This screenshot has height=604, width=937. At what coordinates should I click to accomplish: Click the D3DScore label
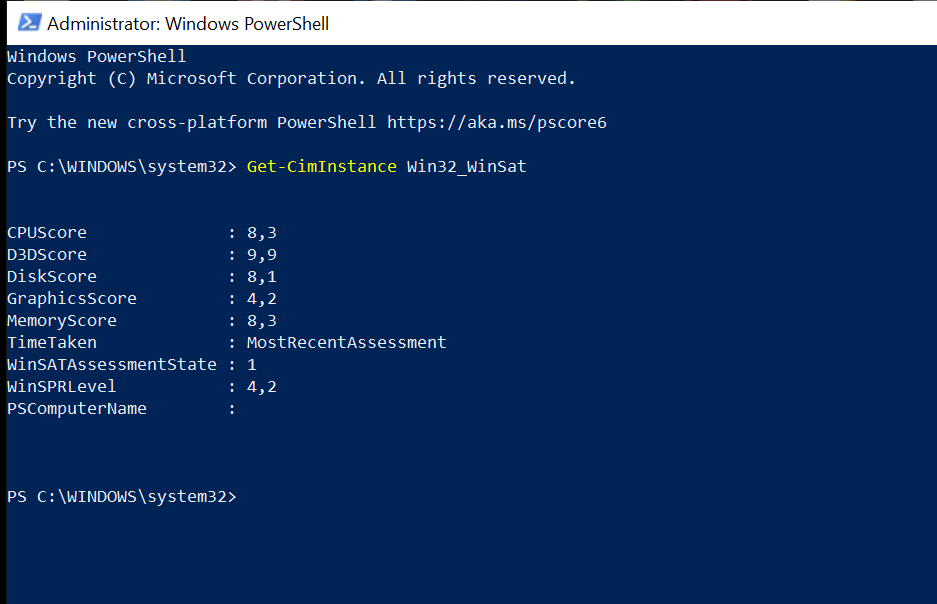point(47,254)
